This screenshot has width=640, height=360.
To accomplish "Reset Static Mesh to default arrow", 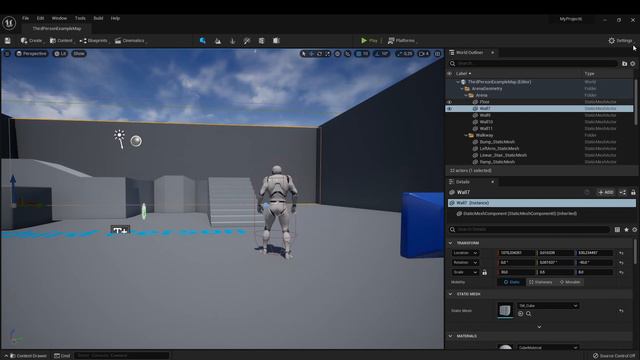I will 621,311.
